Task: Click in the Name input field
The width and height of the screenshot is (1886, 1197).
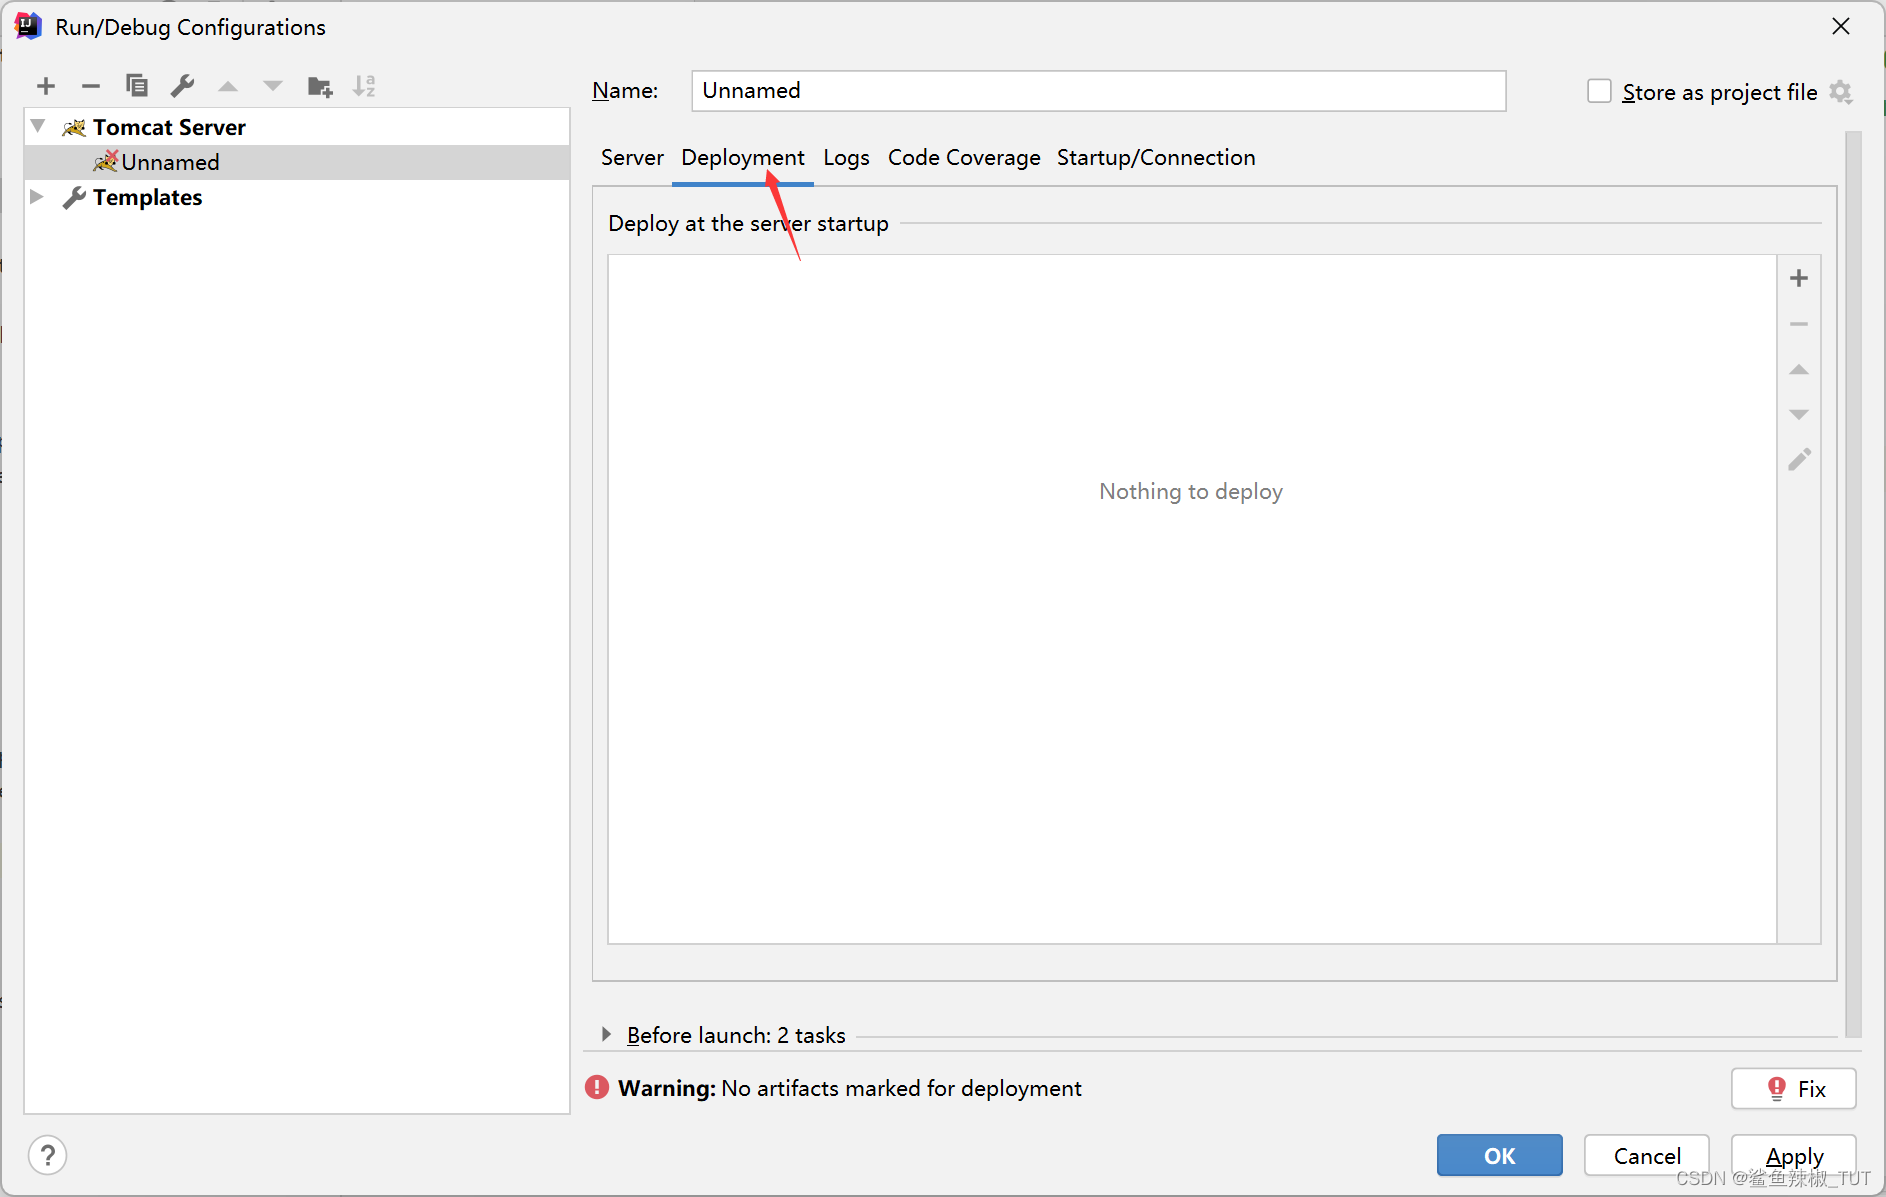Action: click(1098, 91)
